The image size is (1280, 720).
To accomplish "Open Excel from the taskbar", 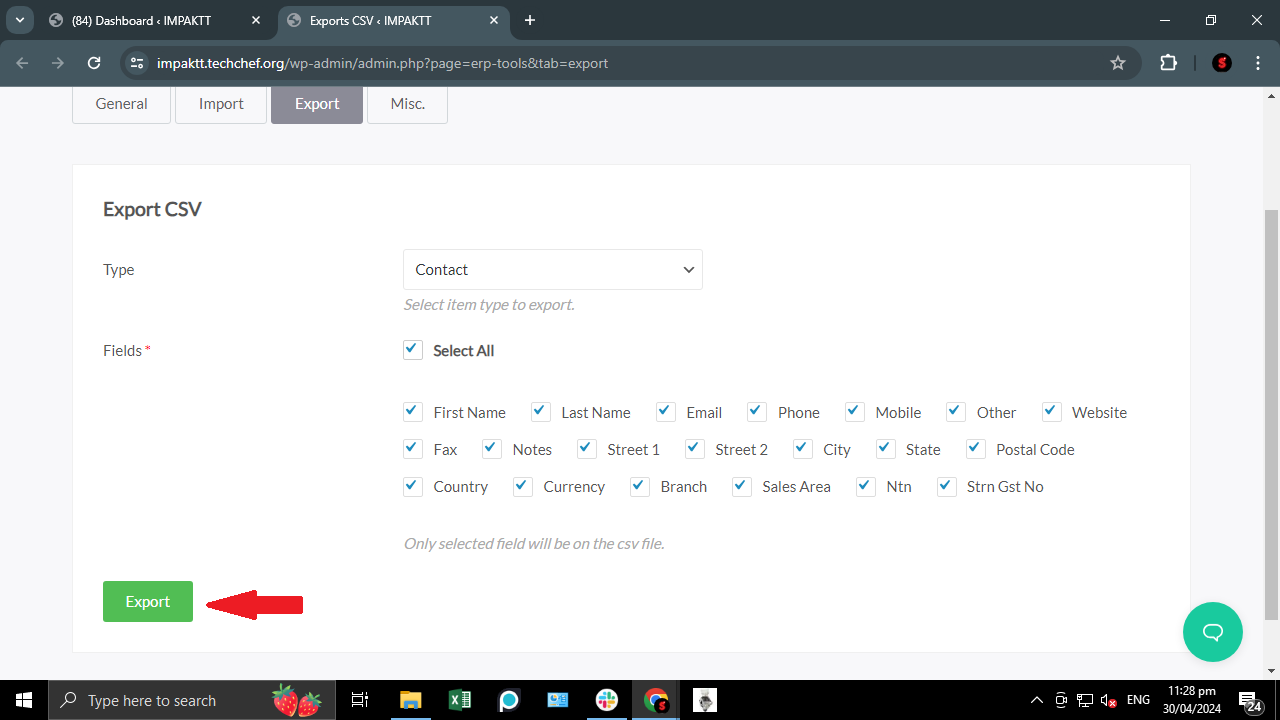I will coord(459,700).
